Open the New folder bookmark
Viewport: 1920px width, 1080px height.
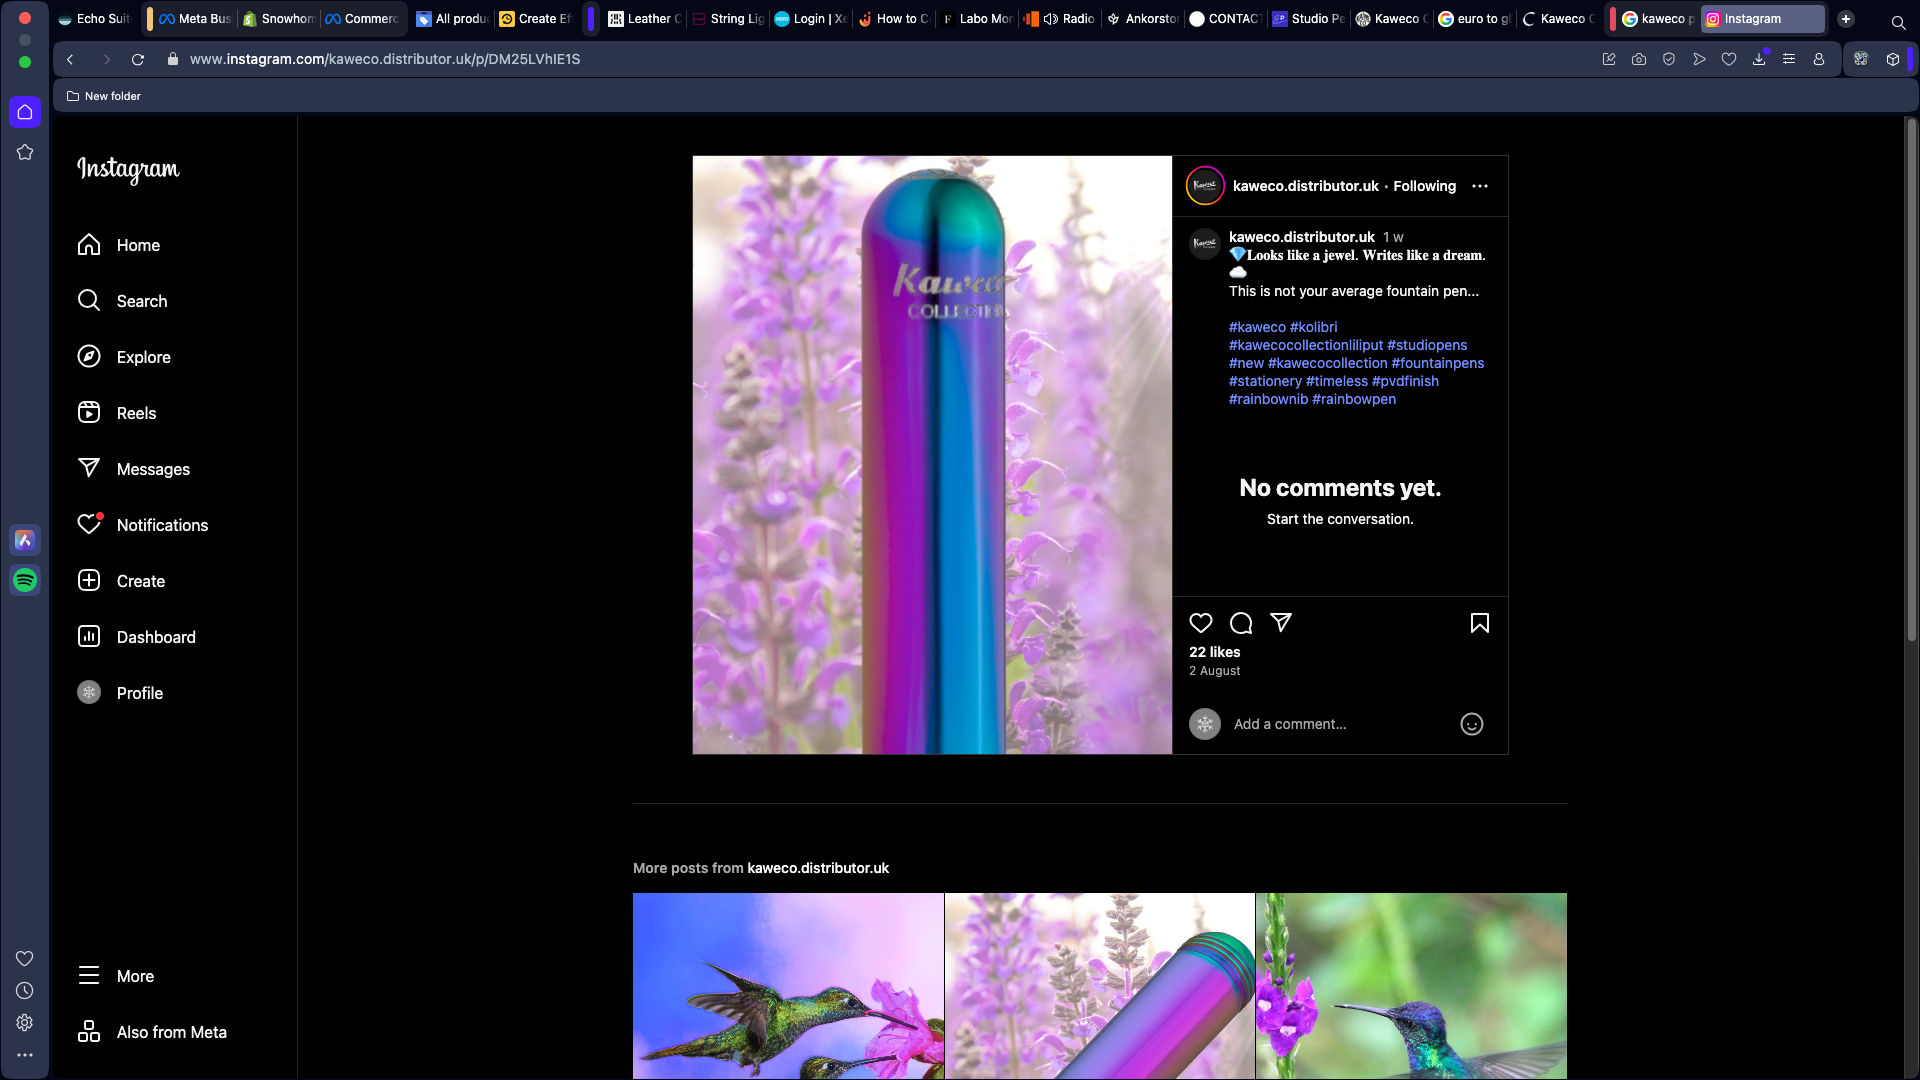point(104,96)
